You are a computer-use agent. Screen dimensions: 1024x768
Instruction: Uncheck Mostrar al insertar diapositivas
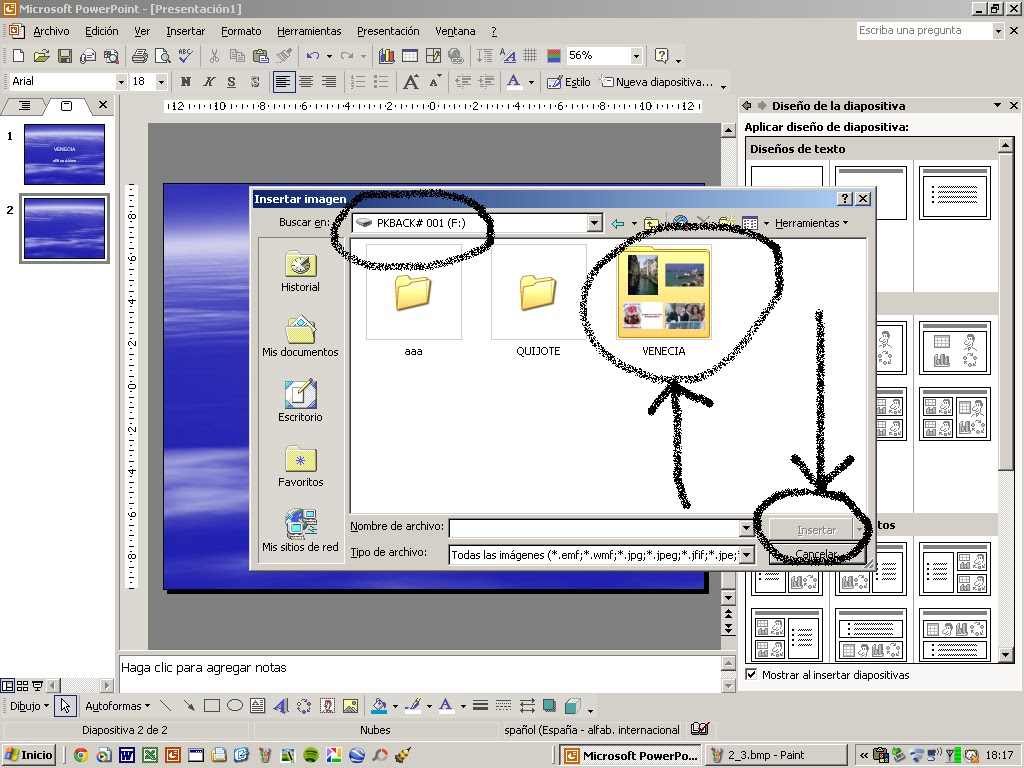click(x=751, y=675)
